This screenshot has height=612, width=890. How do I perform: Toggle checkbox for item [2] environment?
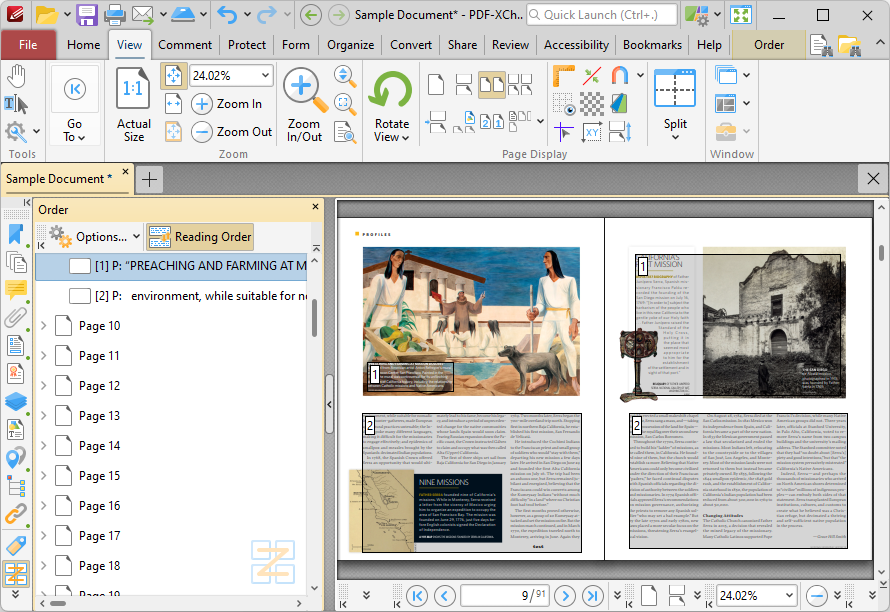(x=80, y=296)
